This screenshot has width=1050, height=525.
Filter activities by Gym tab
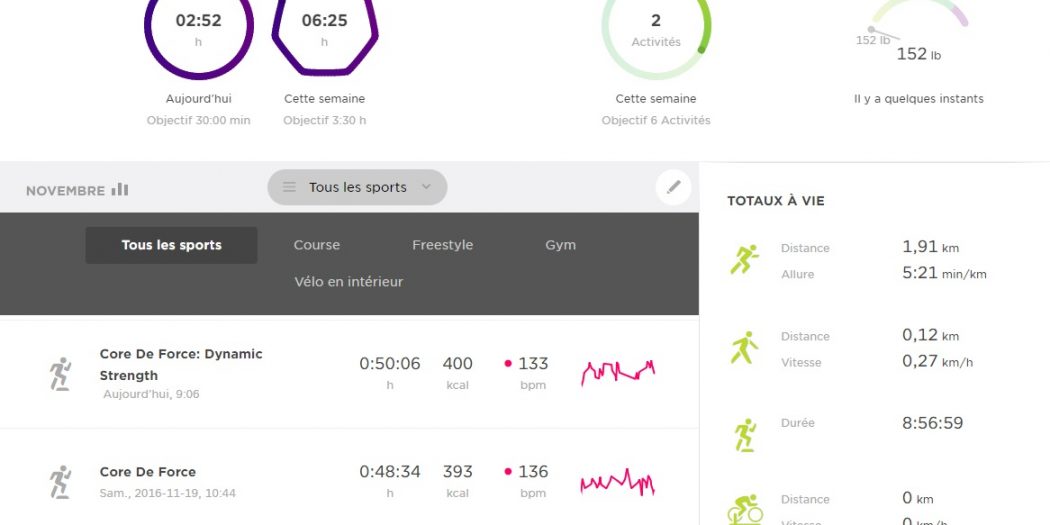(x=560, y=245)
